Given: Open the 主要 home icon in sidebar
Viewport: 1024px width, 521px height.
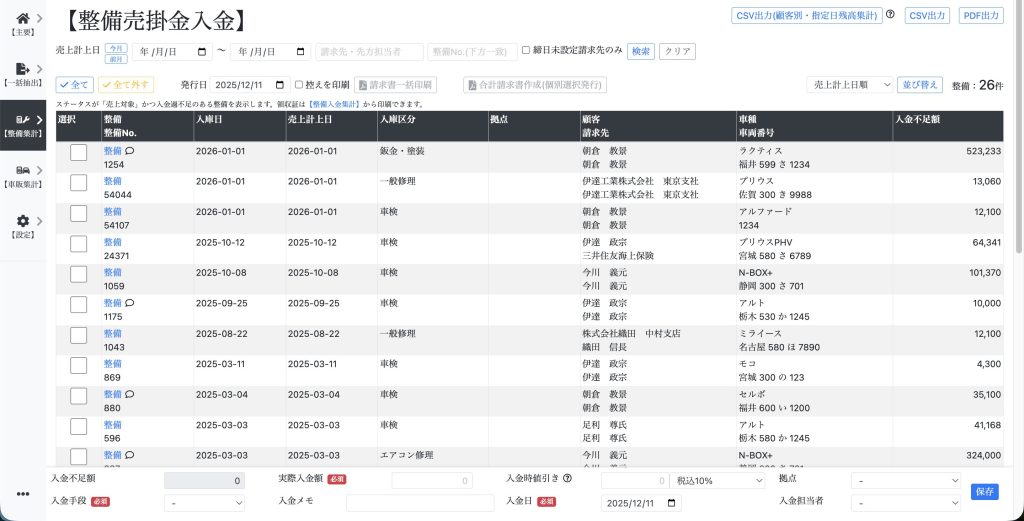Looking at the screenshot, I should 22,19.
